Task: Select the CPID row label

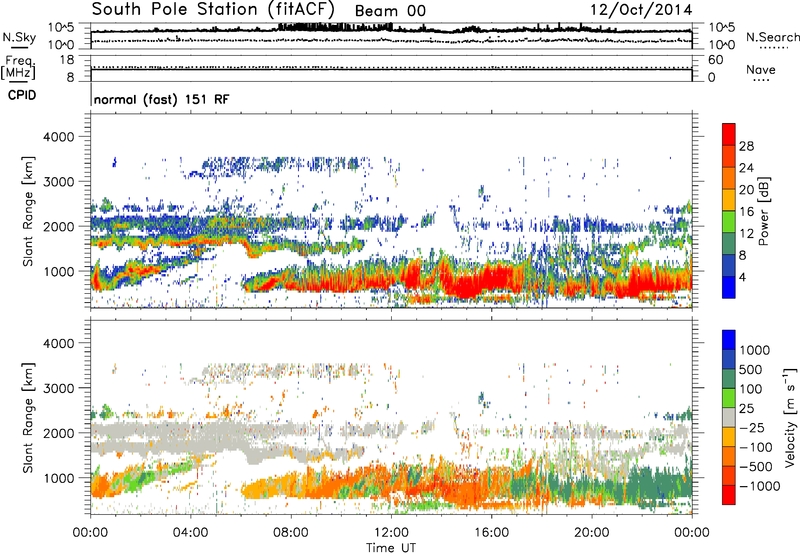Action: [x=22, y=95]
